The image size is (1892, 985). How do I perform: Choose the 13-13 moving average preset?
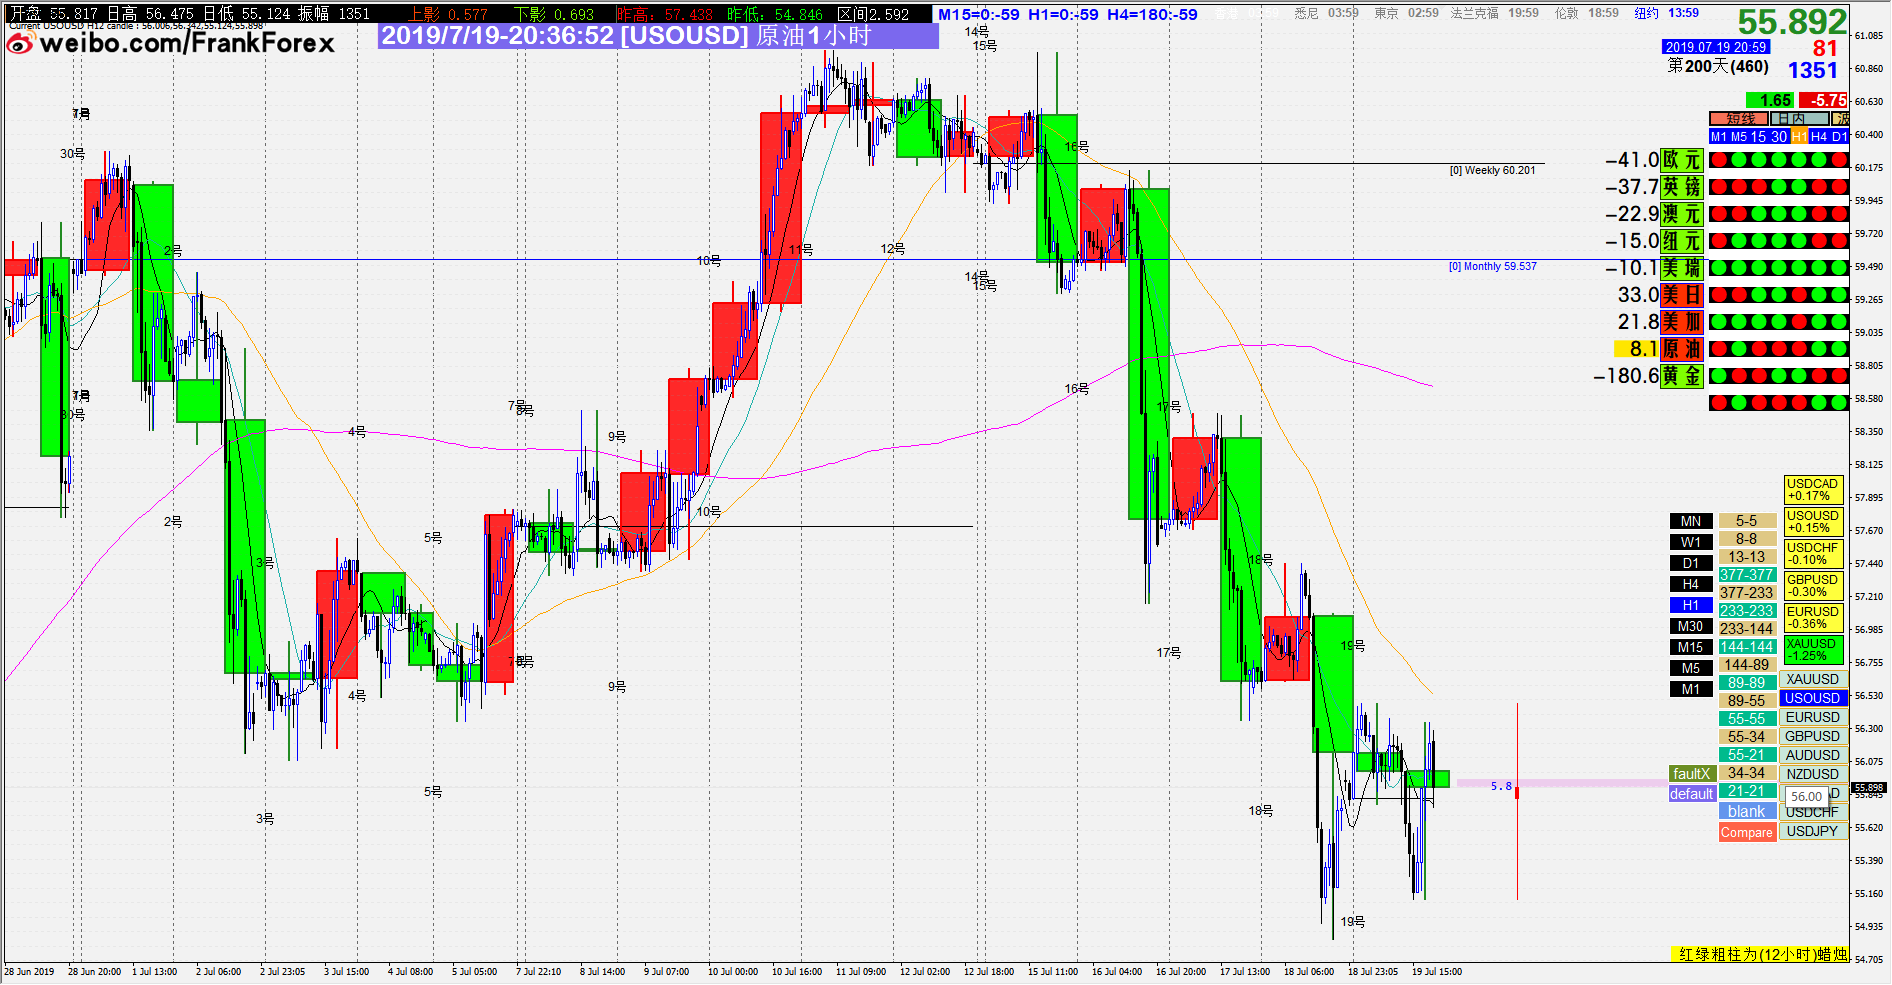[1747, 557]
